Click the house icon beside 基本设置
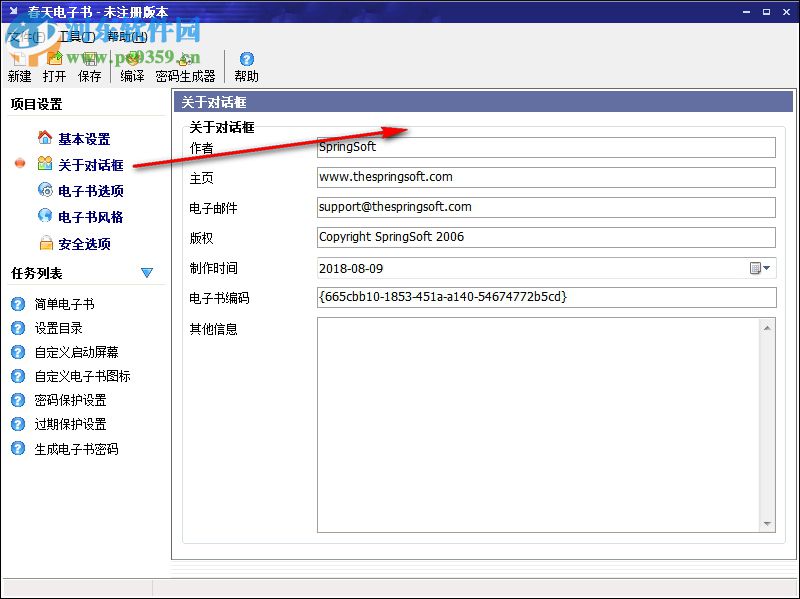The width and height of the screenshot is (800, 599). coord(45,137)
